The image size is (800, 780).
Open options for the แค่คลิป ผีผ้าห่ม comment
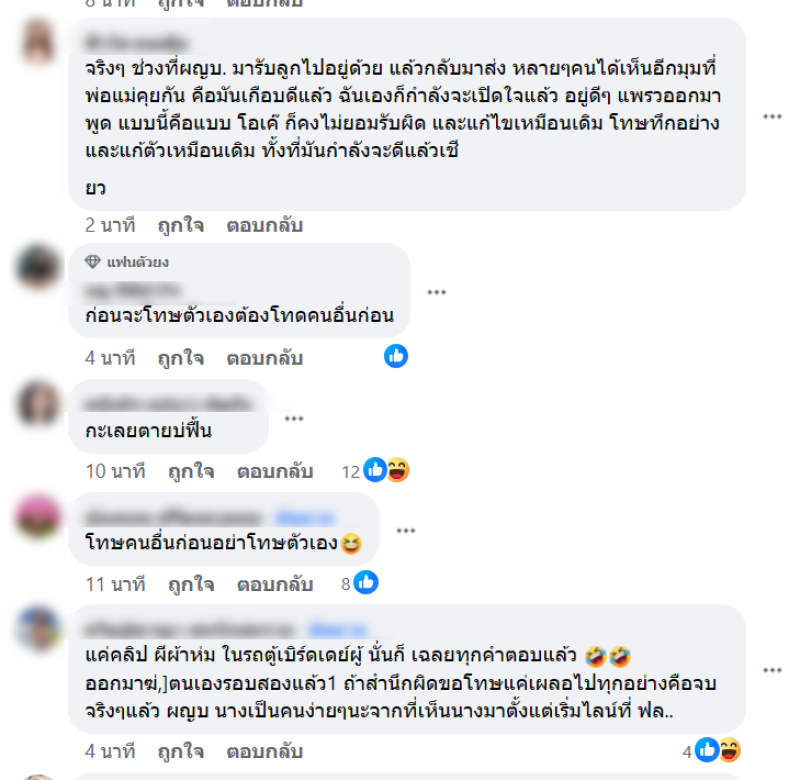coord(772,670)
